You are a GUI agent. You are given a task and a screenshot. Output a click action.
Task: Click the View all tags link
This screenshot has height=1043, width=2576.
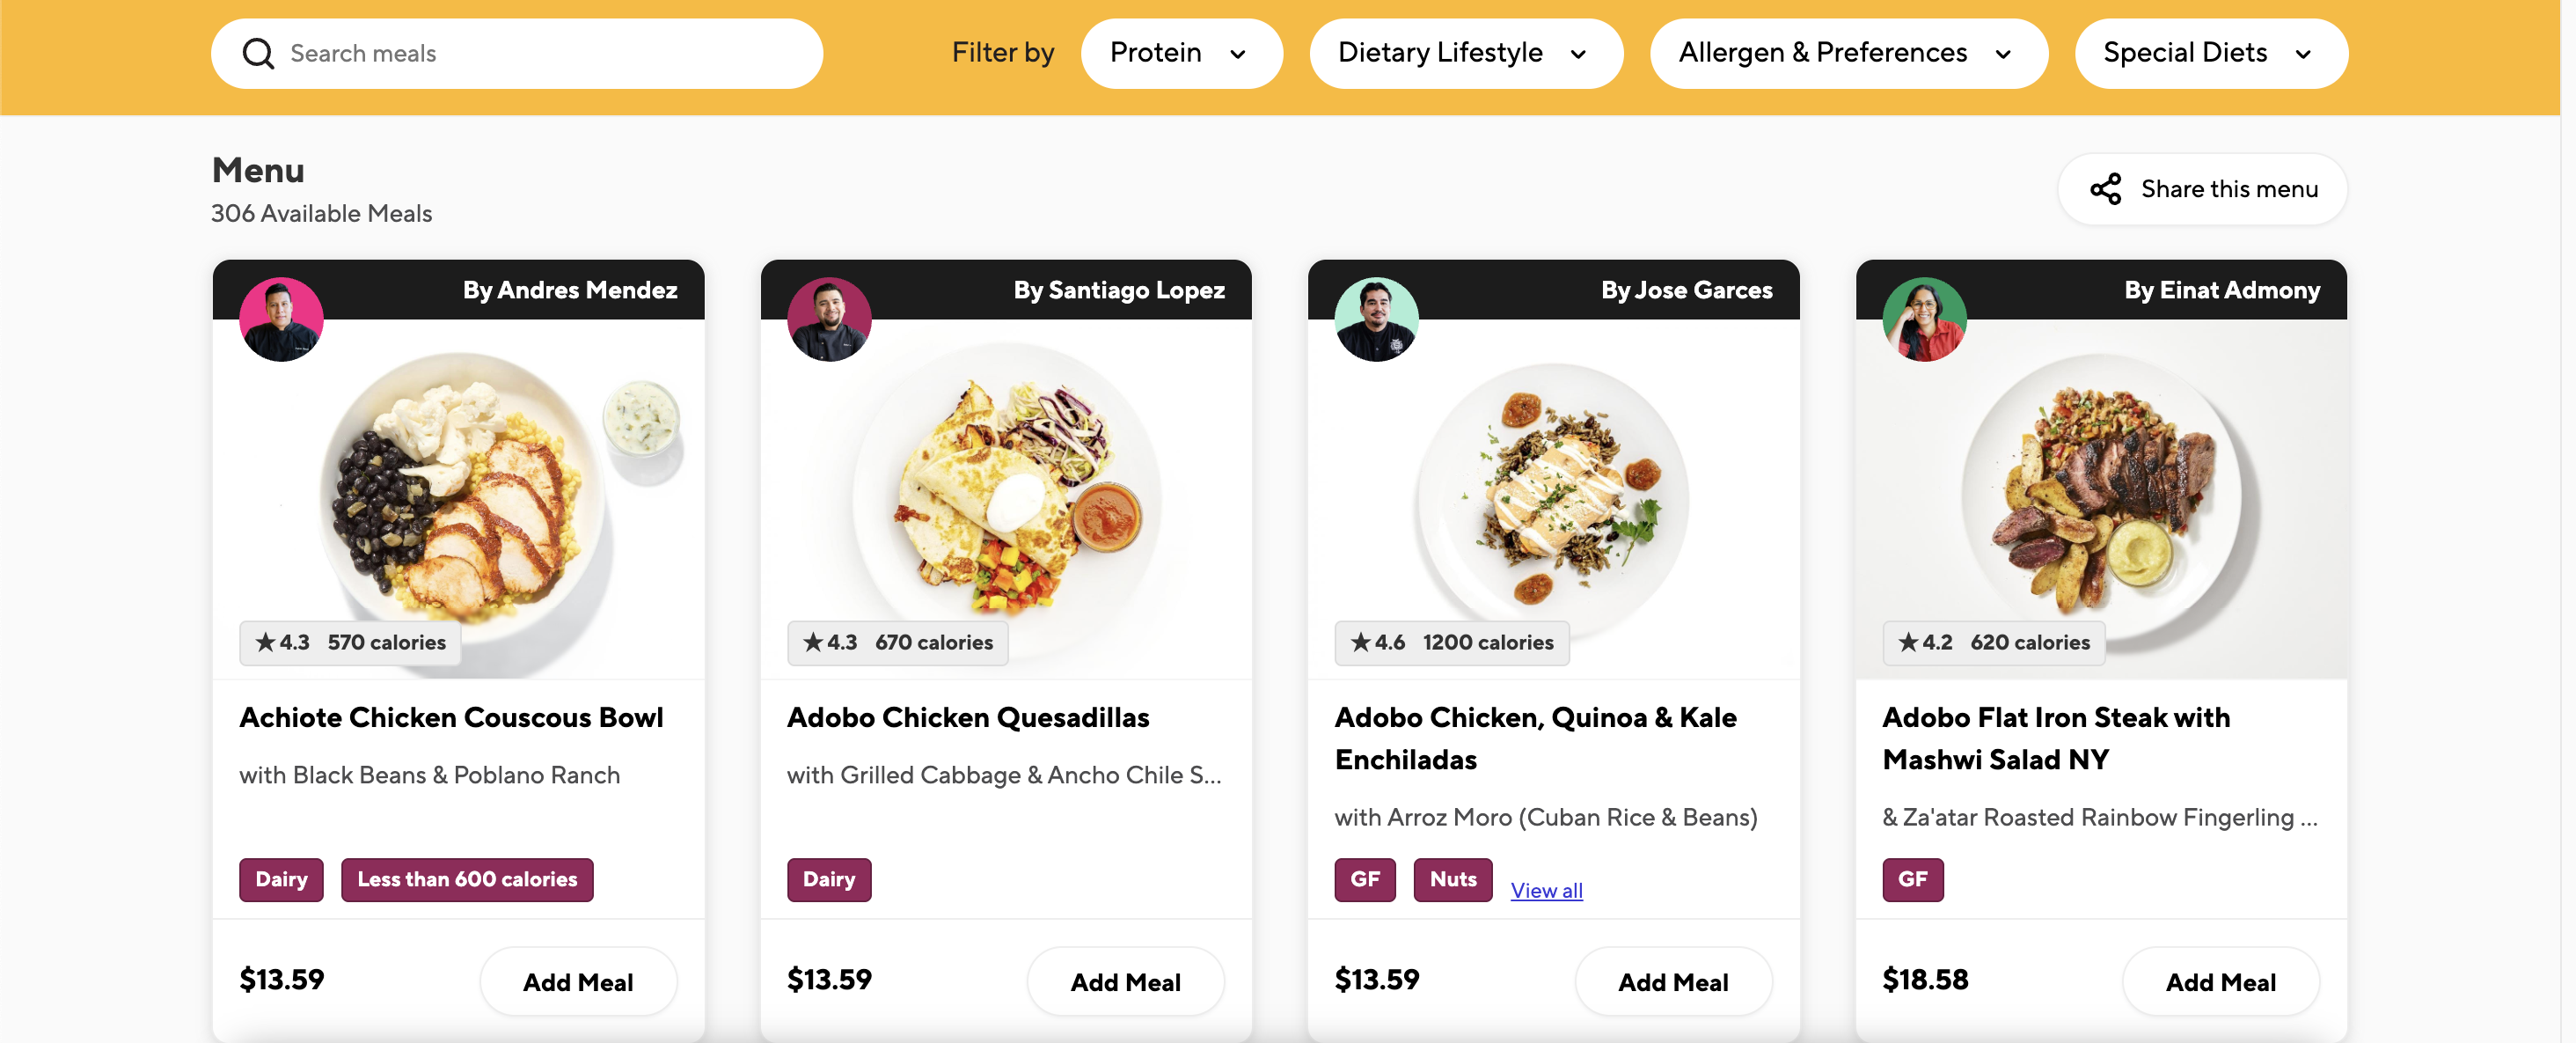pyautogui.click(x=1546, y=890)
